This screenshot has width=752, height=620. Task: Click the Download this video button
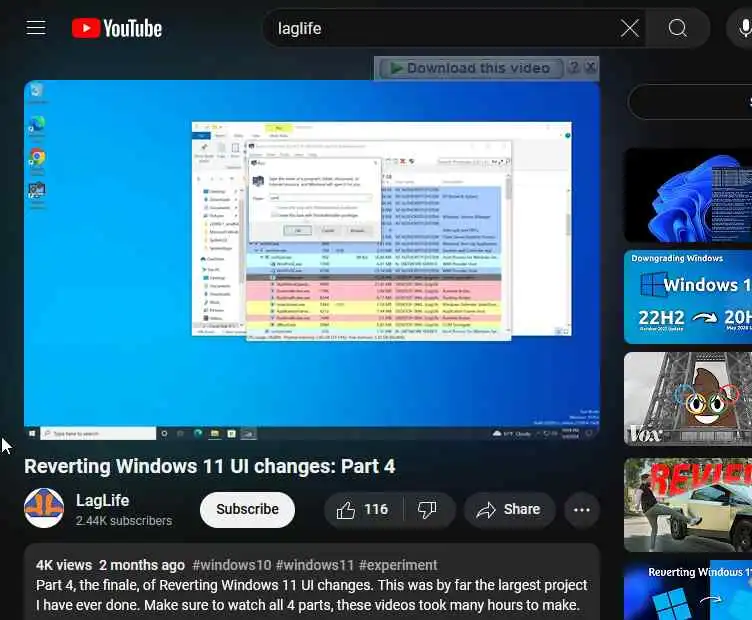click(470, 68)
